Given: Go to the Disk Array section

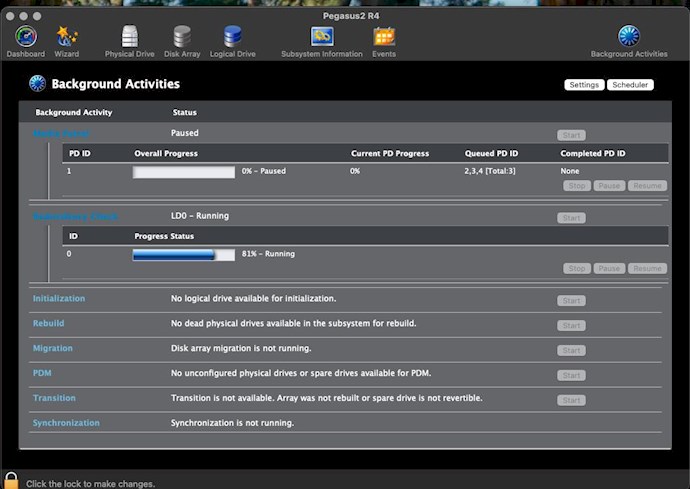Looking at the screenshot, I should coord(182,42).
